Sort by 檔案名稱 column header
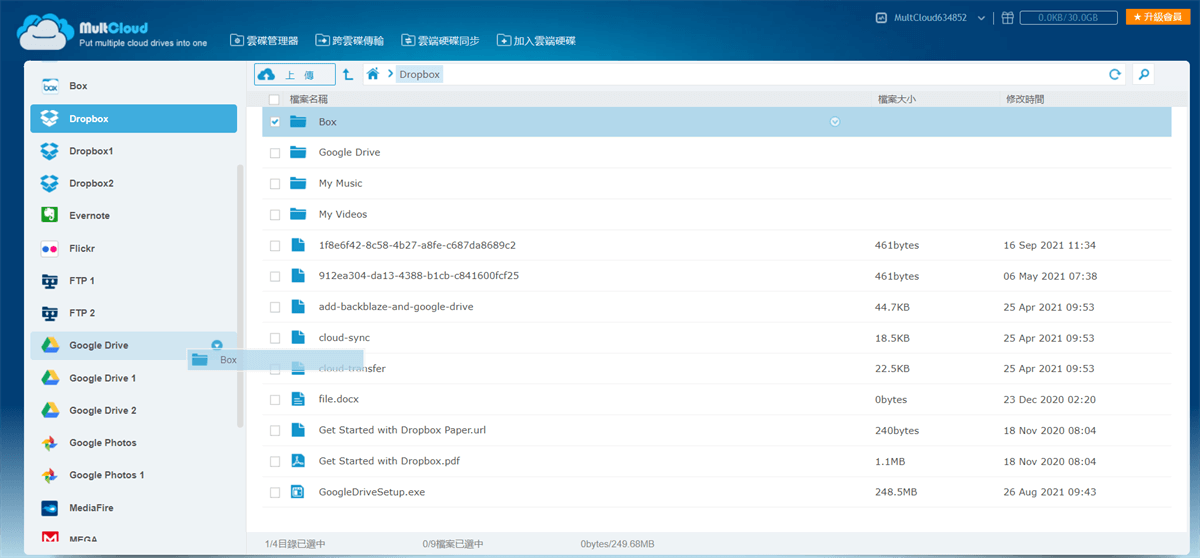This screenshot has width=1200, height=558. (x=309, y=99)
